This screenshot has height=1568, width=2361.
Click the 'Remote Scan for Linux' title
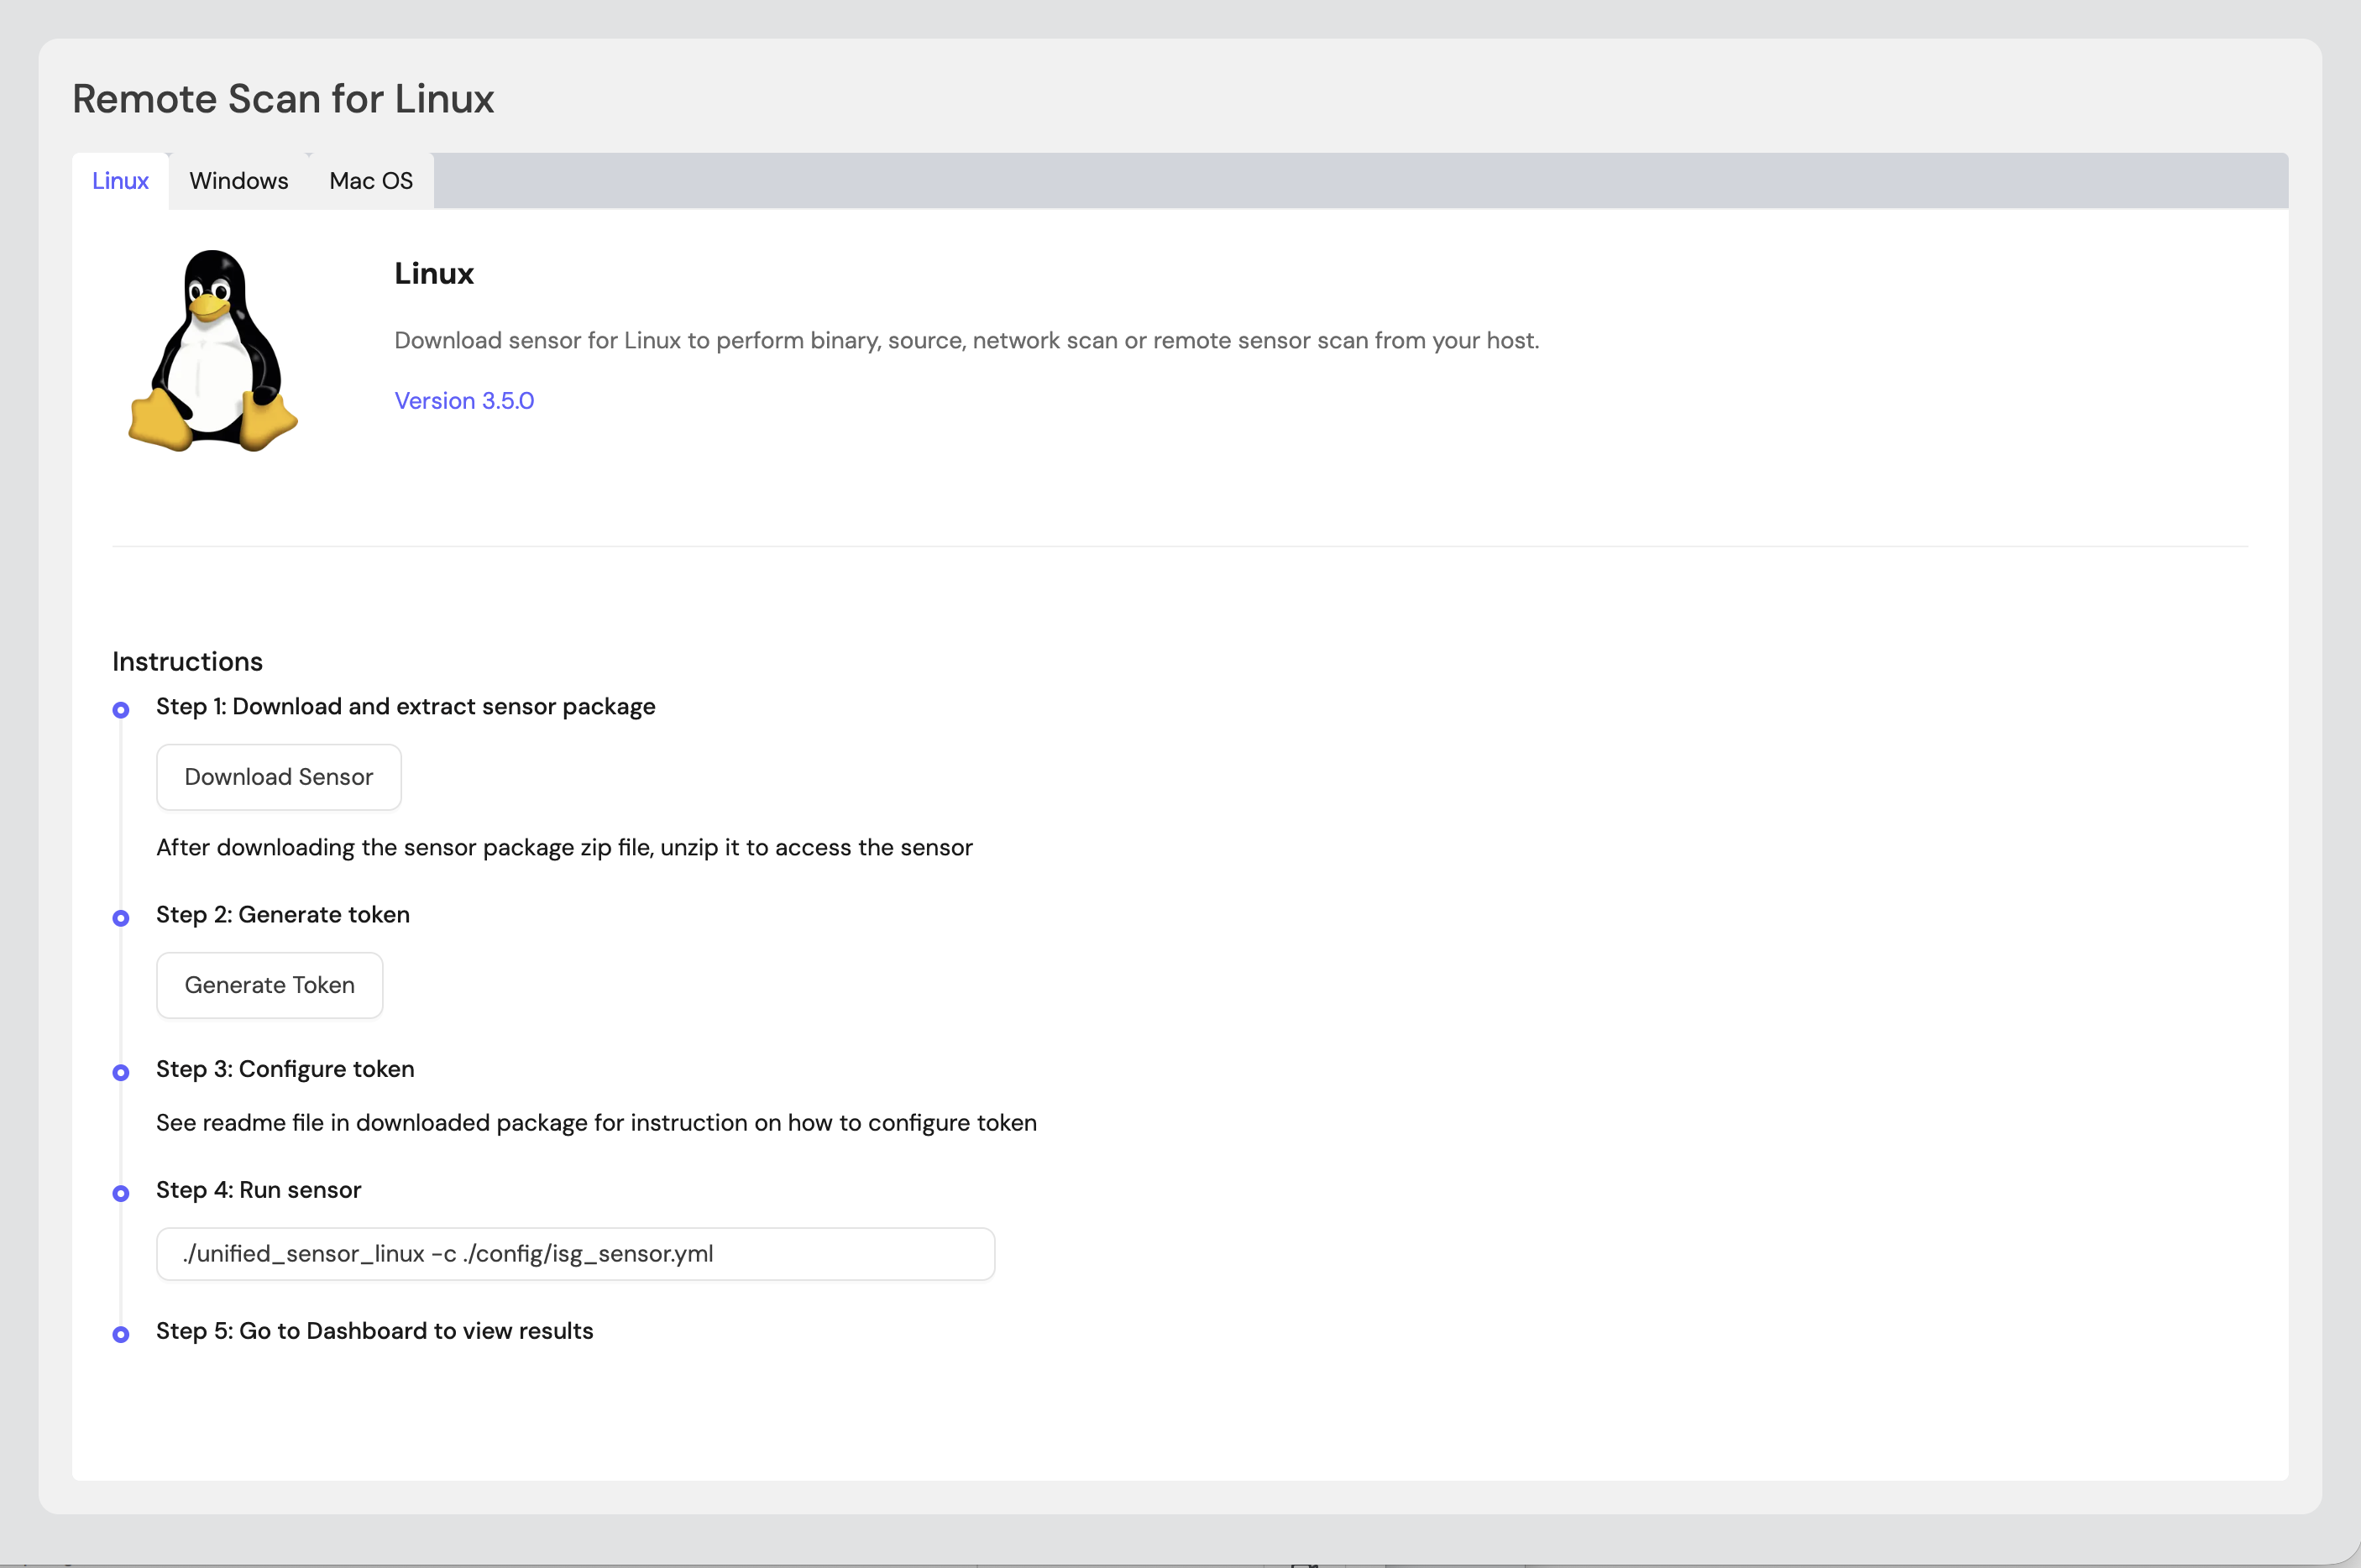pos(283,99)
